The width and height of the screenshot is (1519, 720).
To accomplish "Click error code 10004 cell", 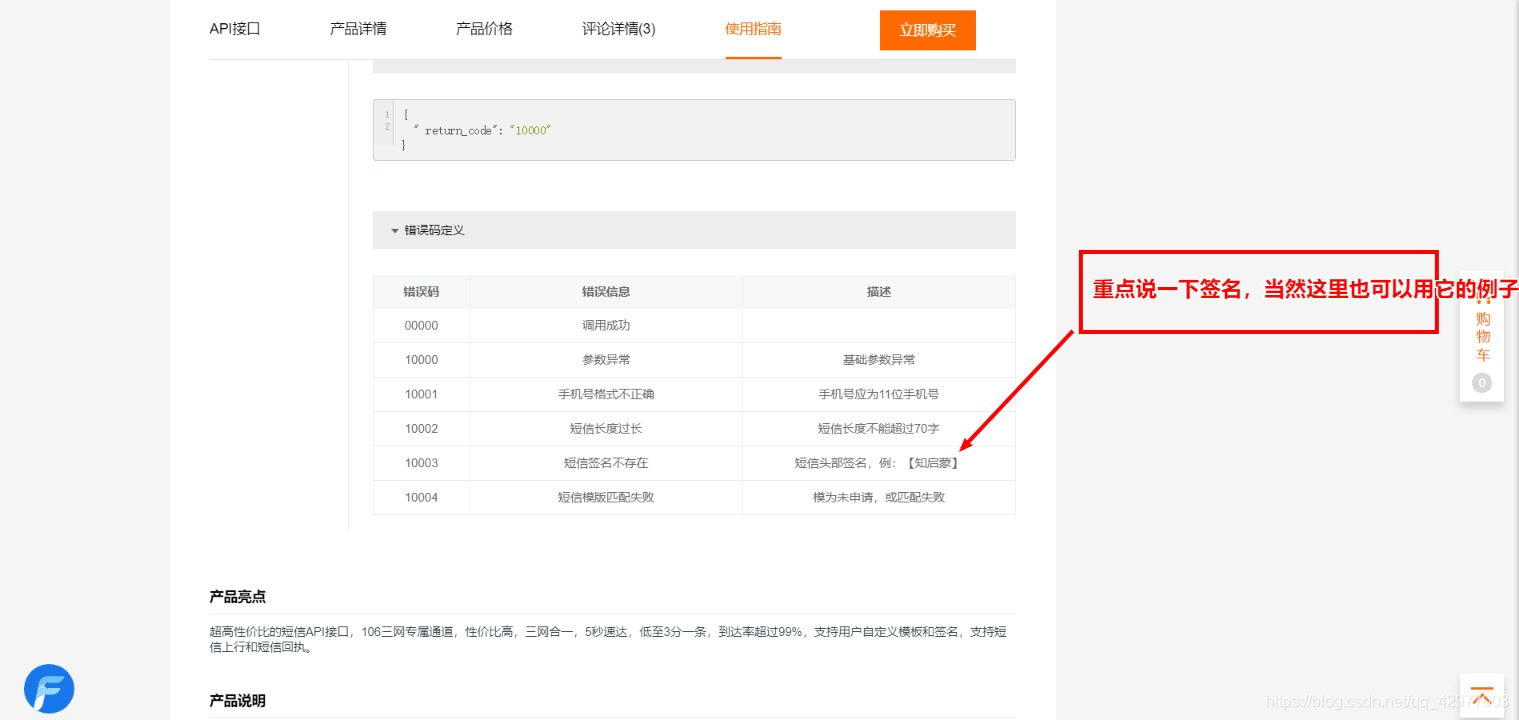I will tap(421, 497).
